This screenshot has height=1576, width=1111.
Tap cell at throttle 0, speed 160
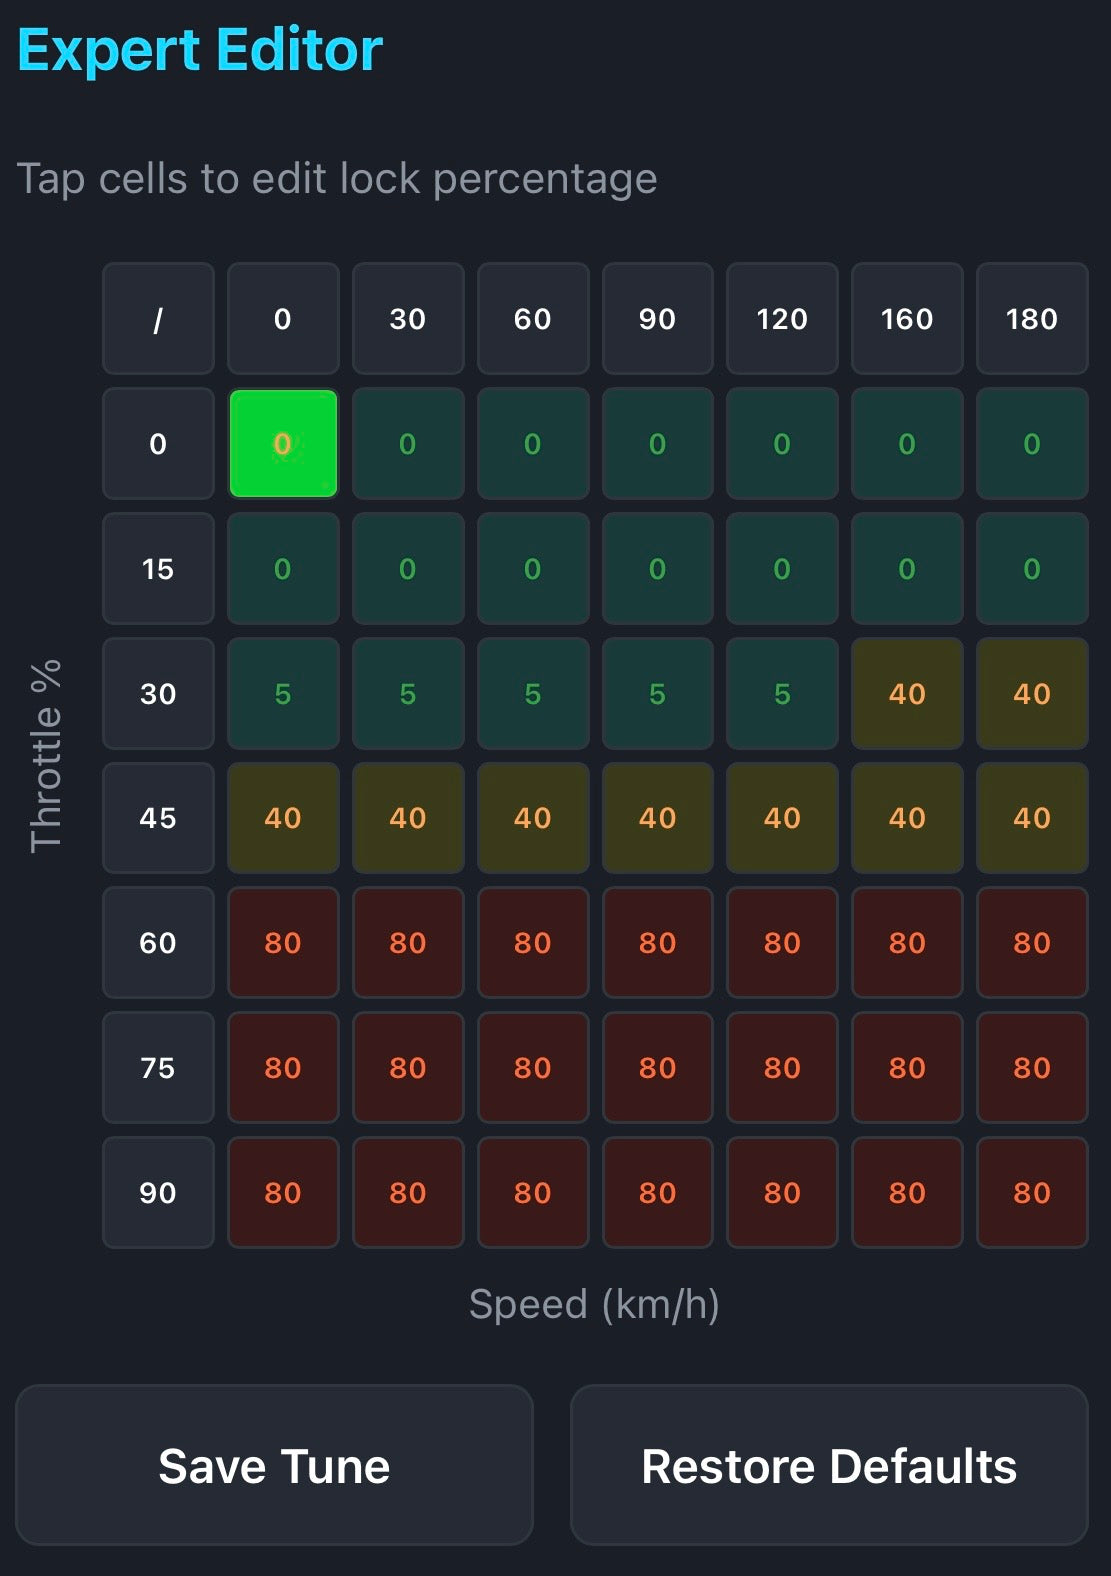907,444
